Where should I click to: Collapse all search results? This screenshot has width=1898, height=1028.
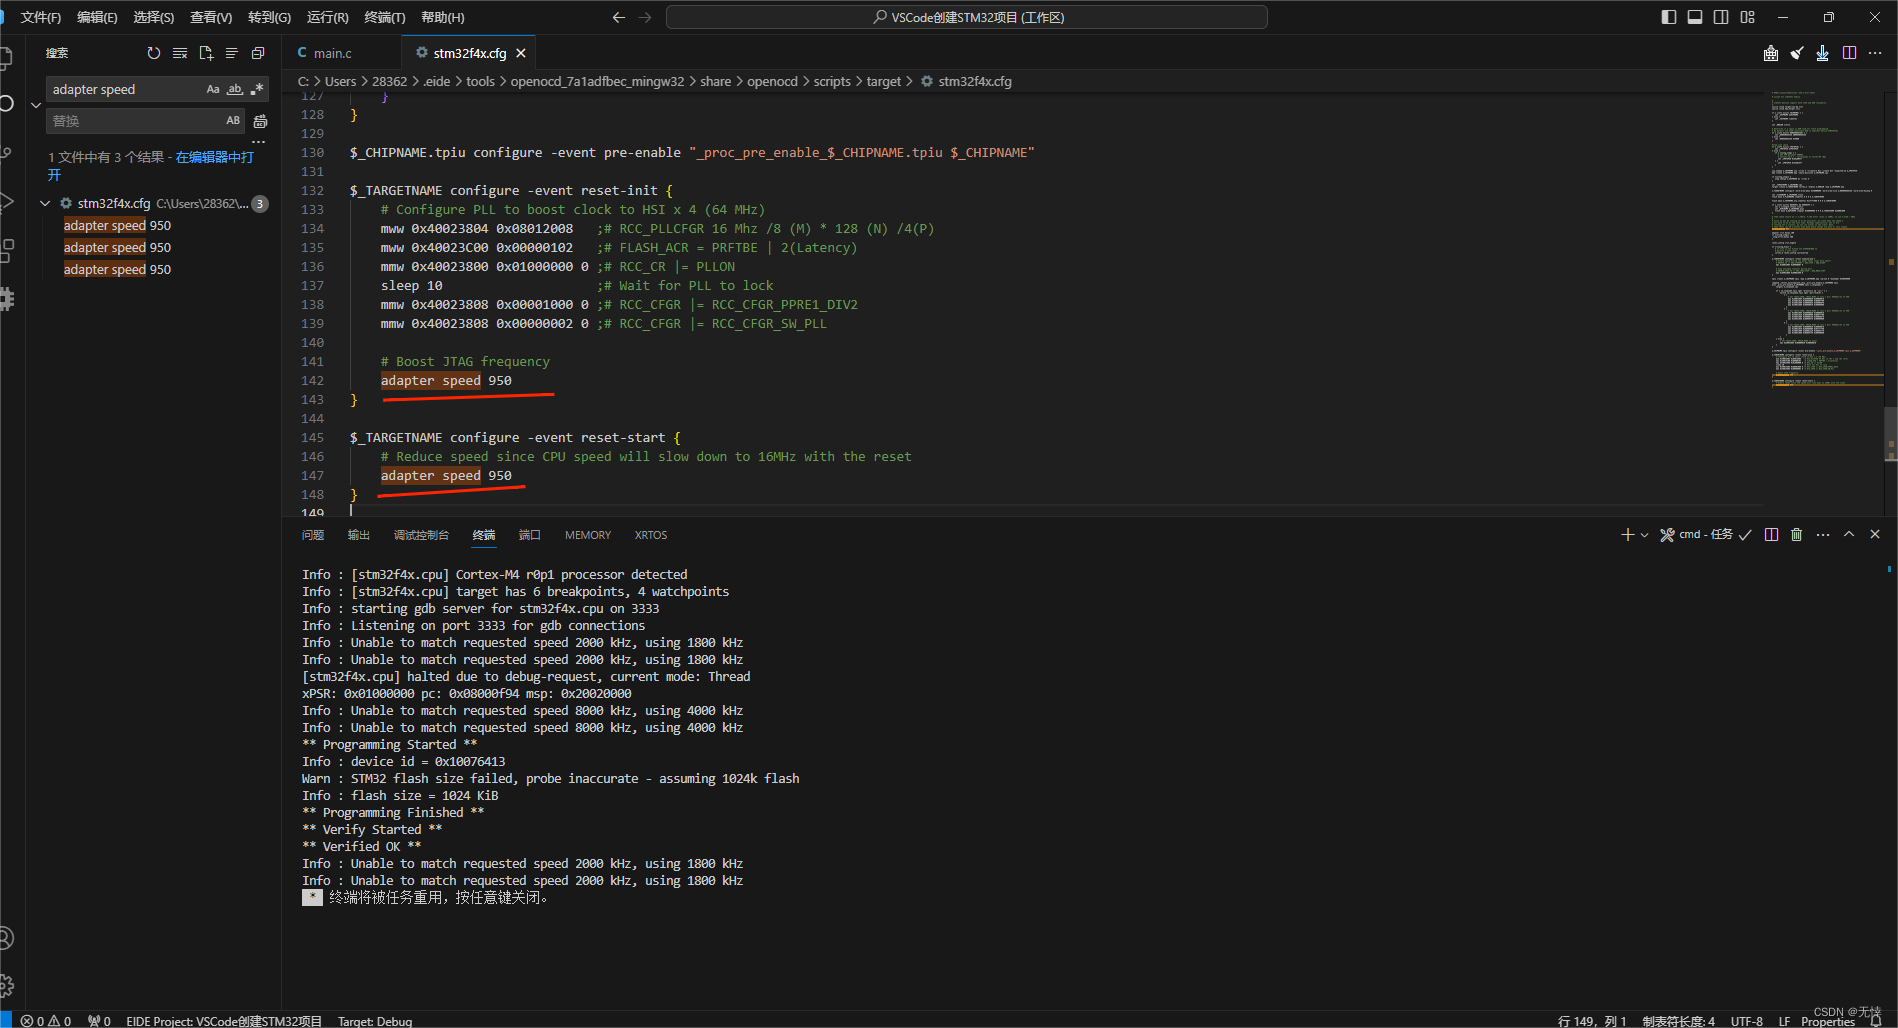tap(258, 53)
